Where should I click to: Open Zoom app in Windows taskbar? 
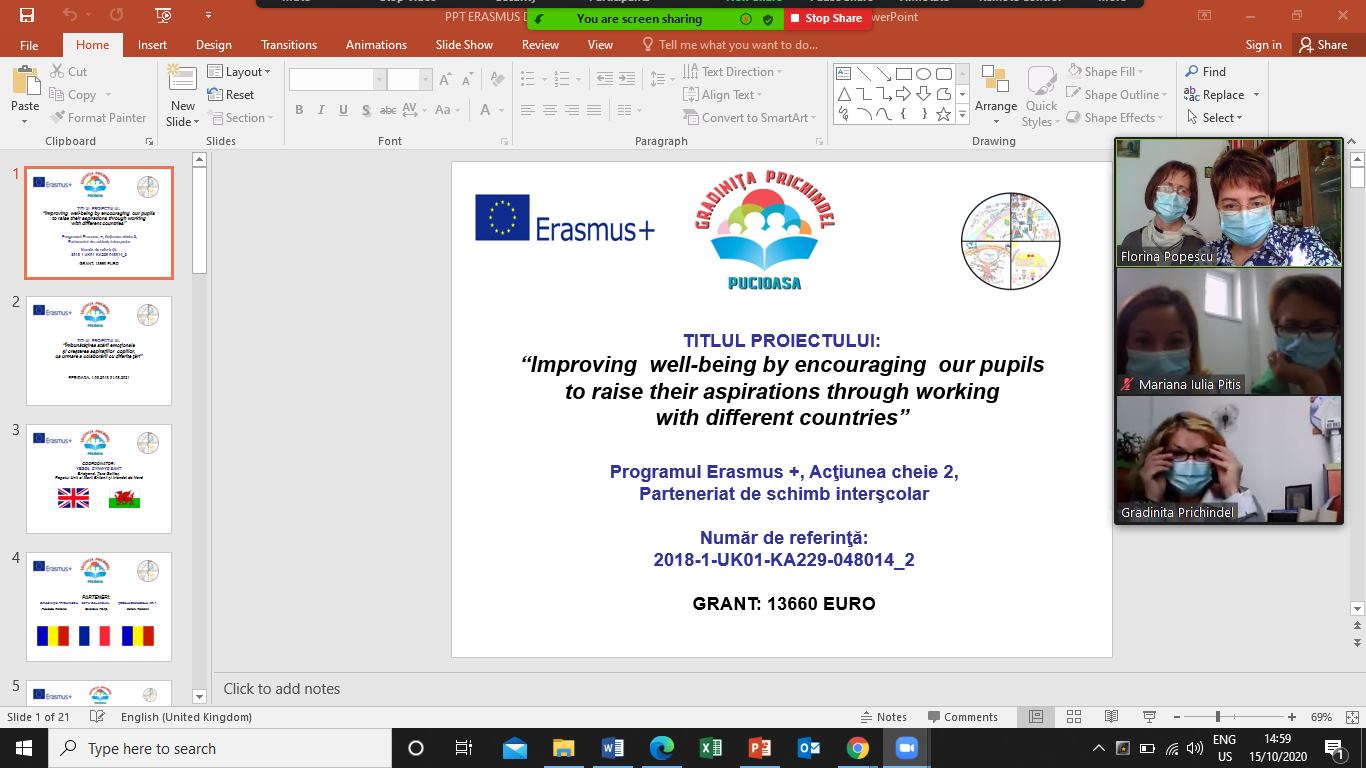pos(906,748)
